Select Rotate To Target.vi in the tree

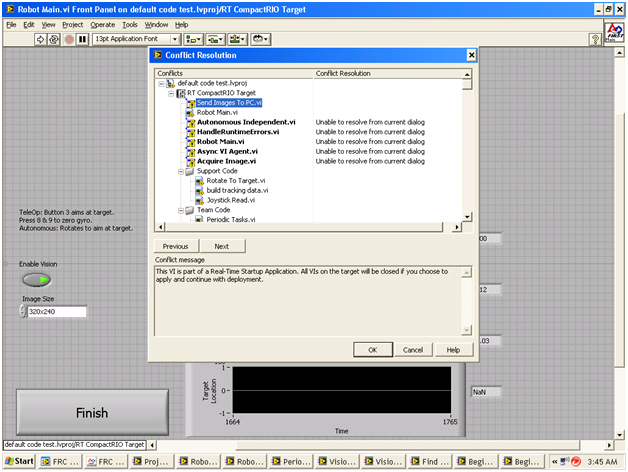click(236, 181)
